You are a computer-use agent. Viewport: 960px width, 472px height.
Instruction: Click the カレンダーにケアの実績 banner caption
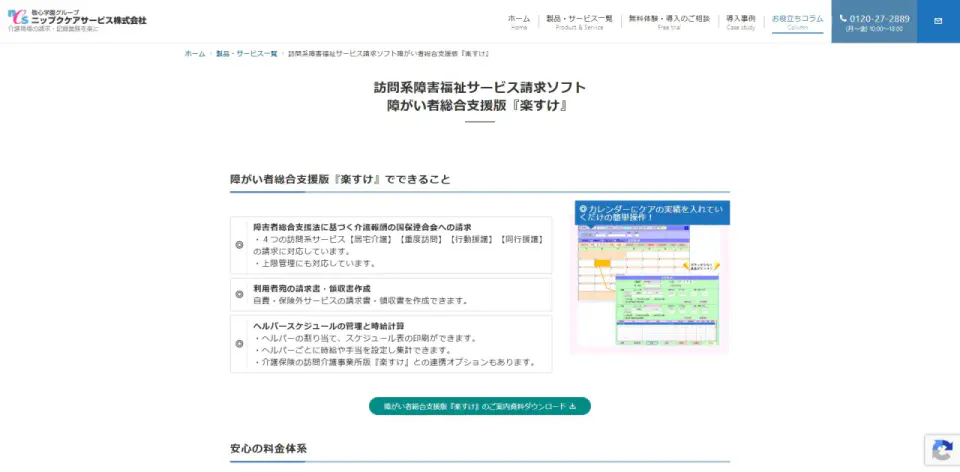tap(652, 212)
